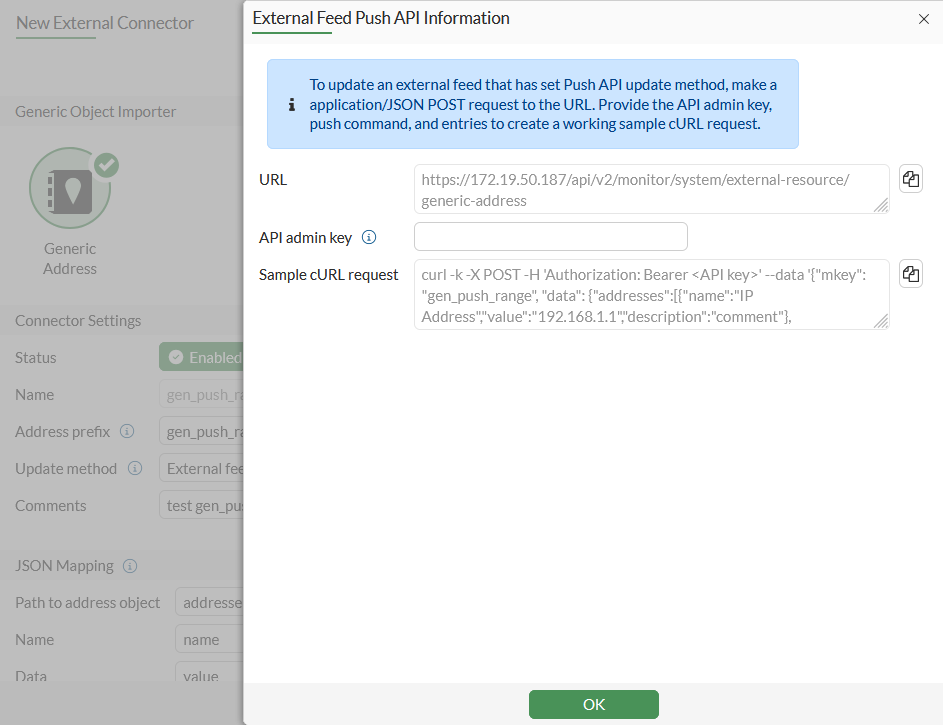Click the Comments input field
943x725 pixels.
(202, 506)
